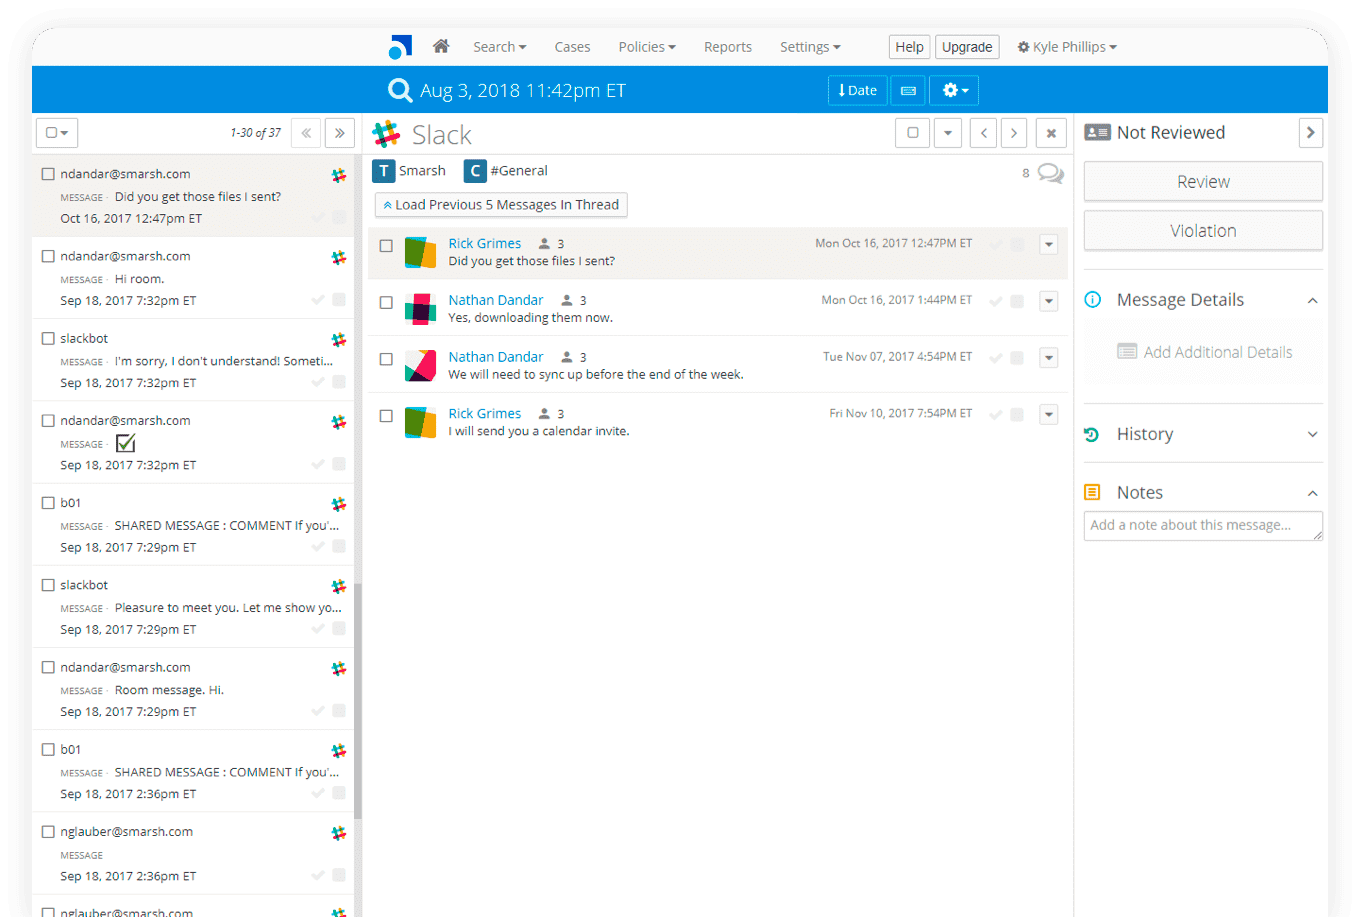Screen dimensions: 1360x917
Task: Open the Cases page
Action: coord(572,47)
